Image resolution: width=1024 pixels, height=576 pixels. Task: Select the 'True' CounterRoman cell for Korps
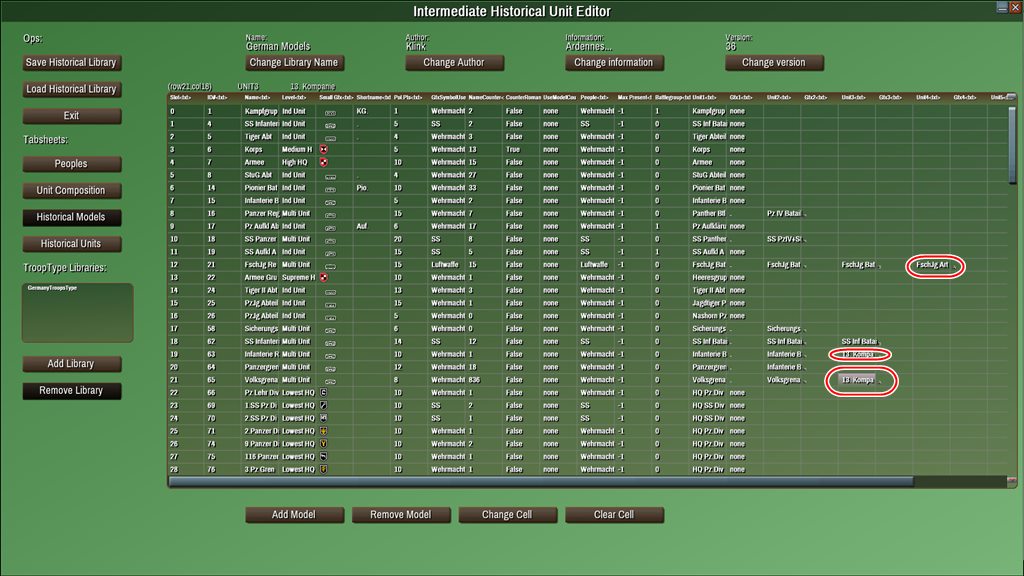(x=513, y=150)
